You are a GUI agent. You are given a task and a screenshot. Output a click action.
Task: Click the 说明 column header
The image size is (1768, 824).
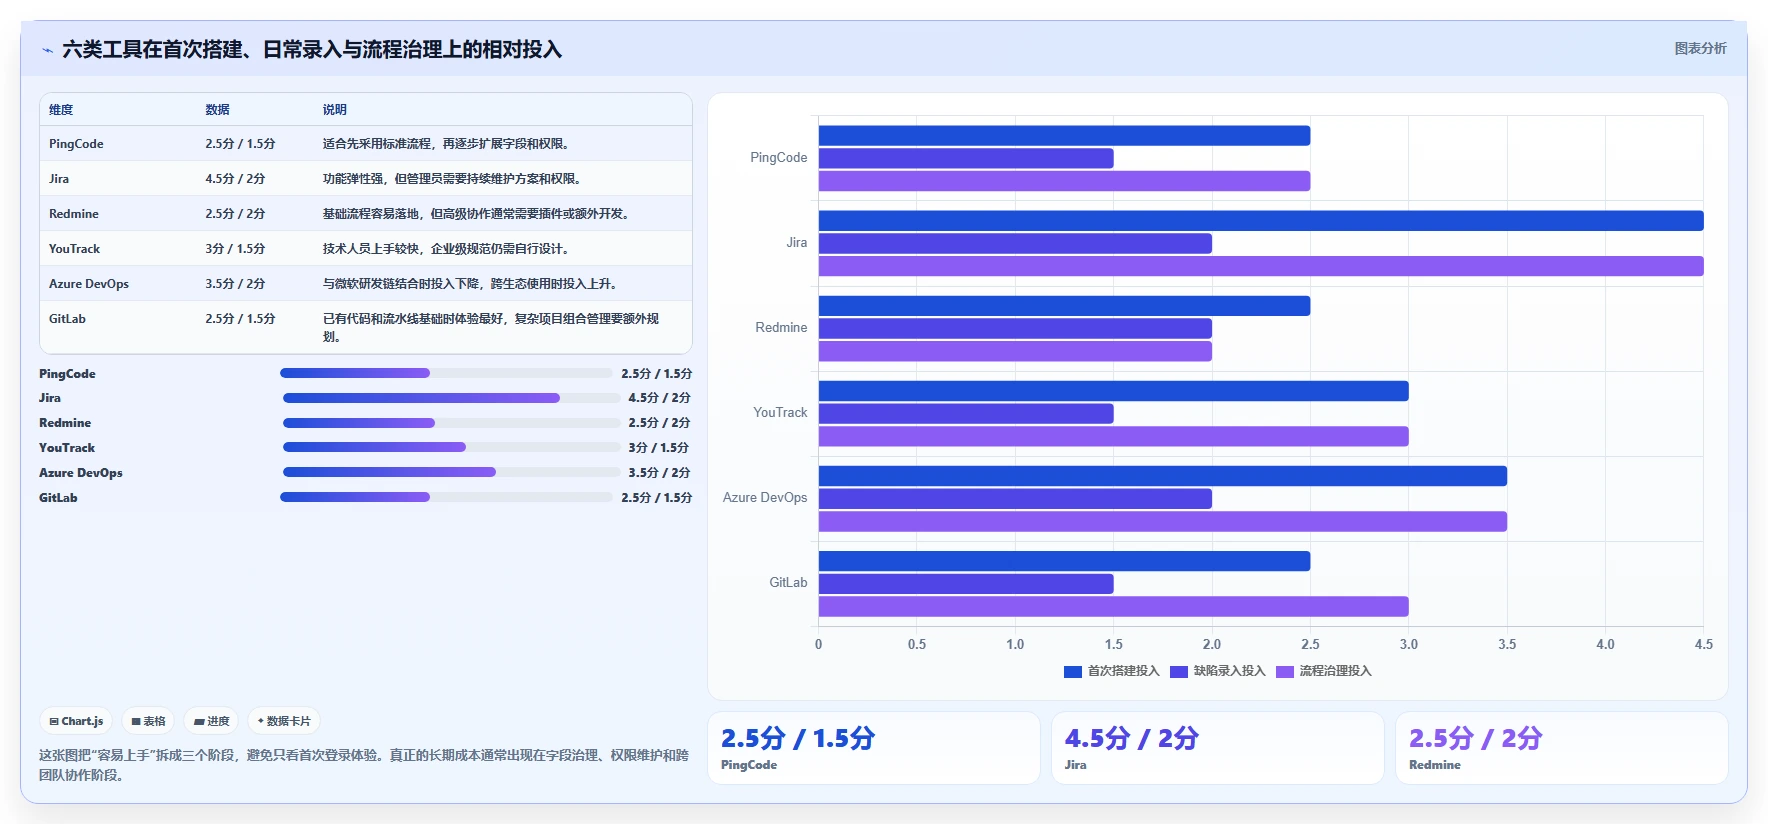tap(334, 110)
